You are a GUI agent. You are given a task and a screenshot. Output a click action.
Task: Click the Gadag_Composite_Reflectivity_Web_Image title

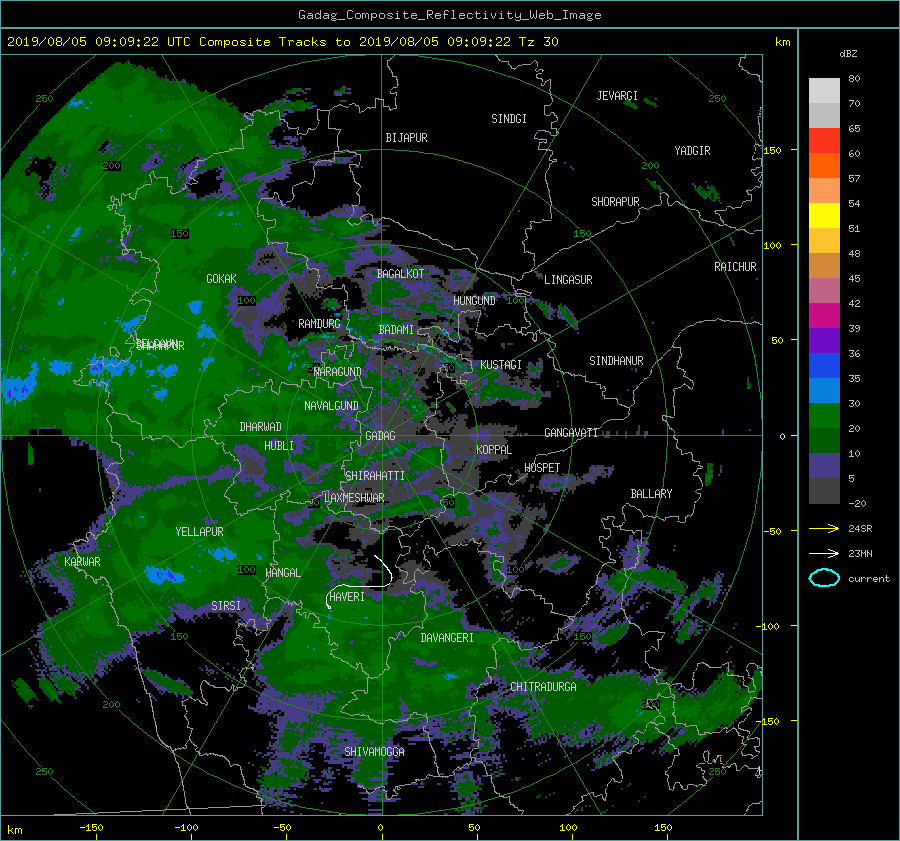pyautogui.click(x=449, y=15)
